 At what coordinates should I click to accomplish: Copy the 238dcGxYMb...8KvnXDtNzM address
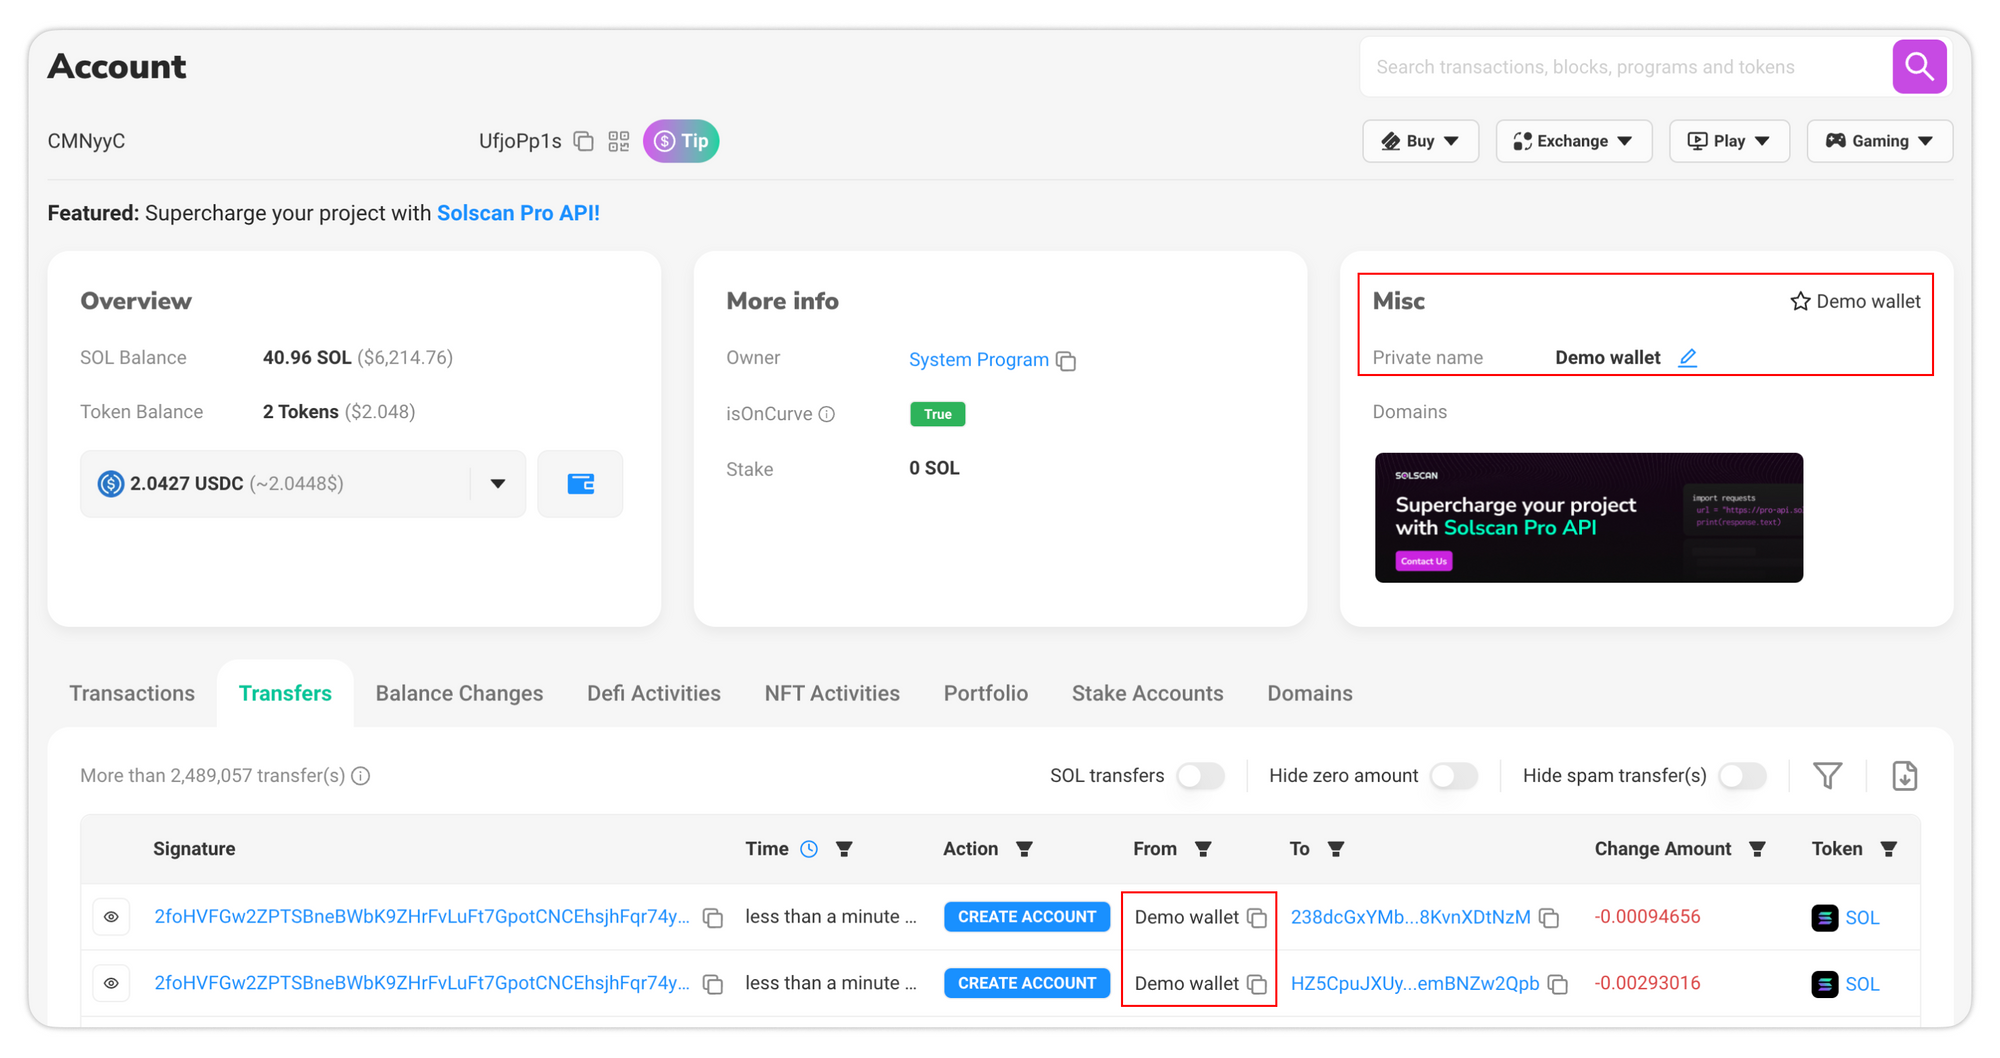(1549, 918)
